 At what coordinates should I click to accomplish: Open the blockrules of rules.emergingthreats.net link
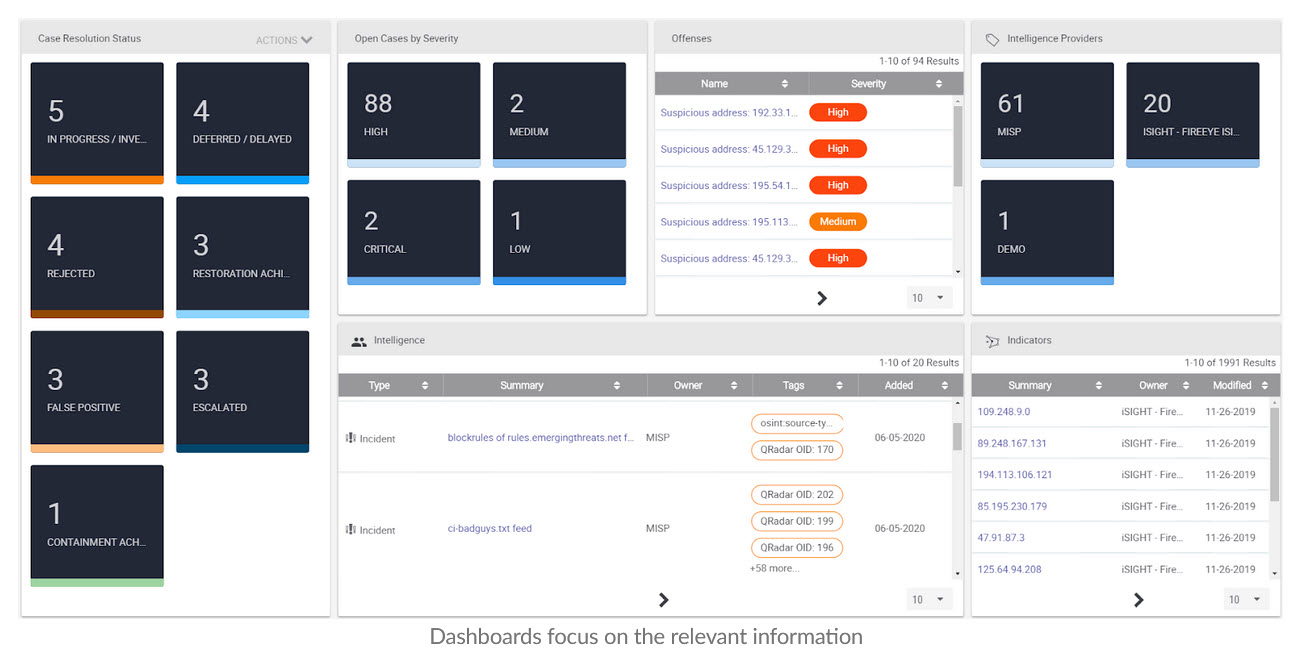click(541, 438)
